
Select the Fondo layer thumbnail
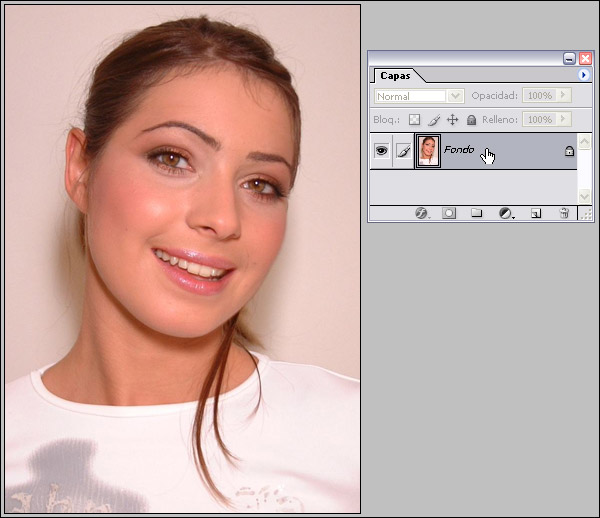[428, 151]
